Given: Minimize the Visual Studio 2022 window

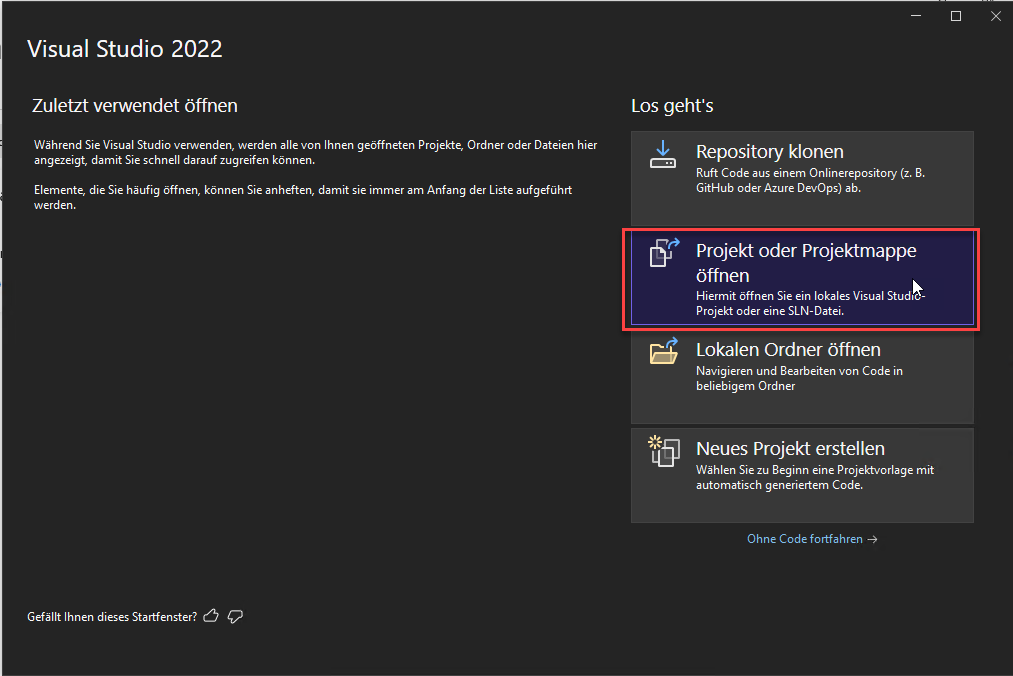Looking at the screenshot, I should [916, 16].
